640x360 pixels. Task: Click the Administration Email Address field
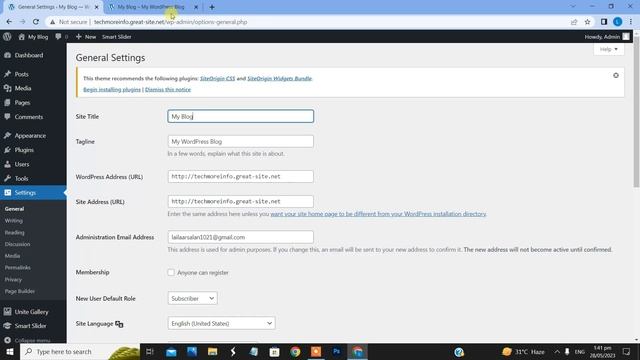[240, 237]
